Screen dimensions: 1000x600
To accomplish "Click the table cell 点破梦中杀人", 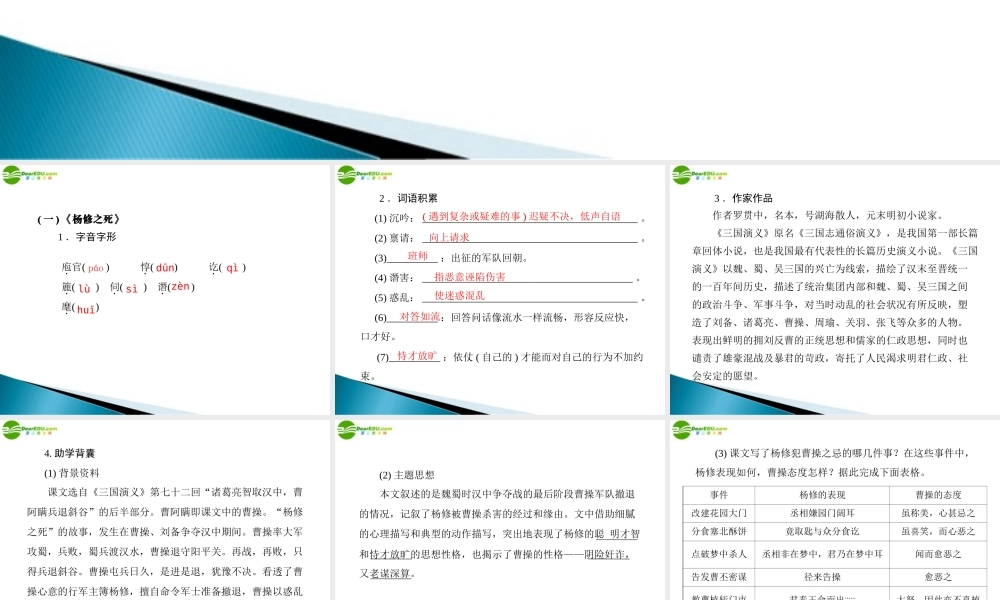I will click(719, 554).
